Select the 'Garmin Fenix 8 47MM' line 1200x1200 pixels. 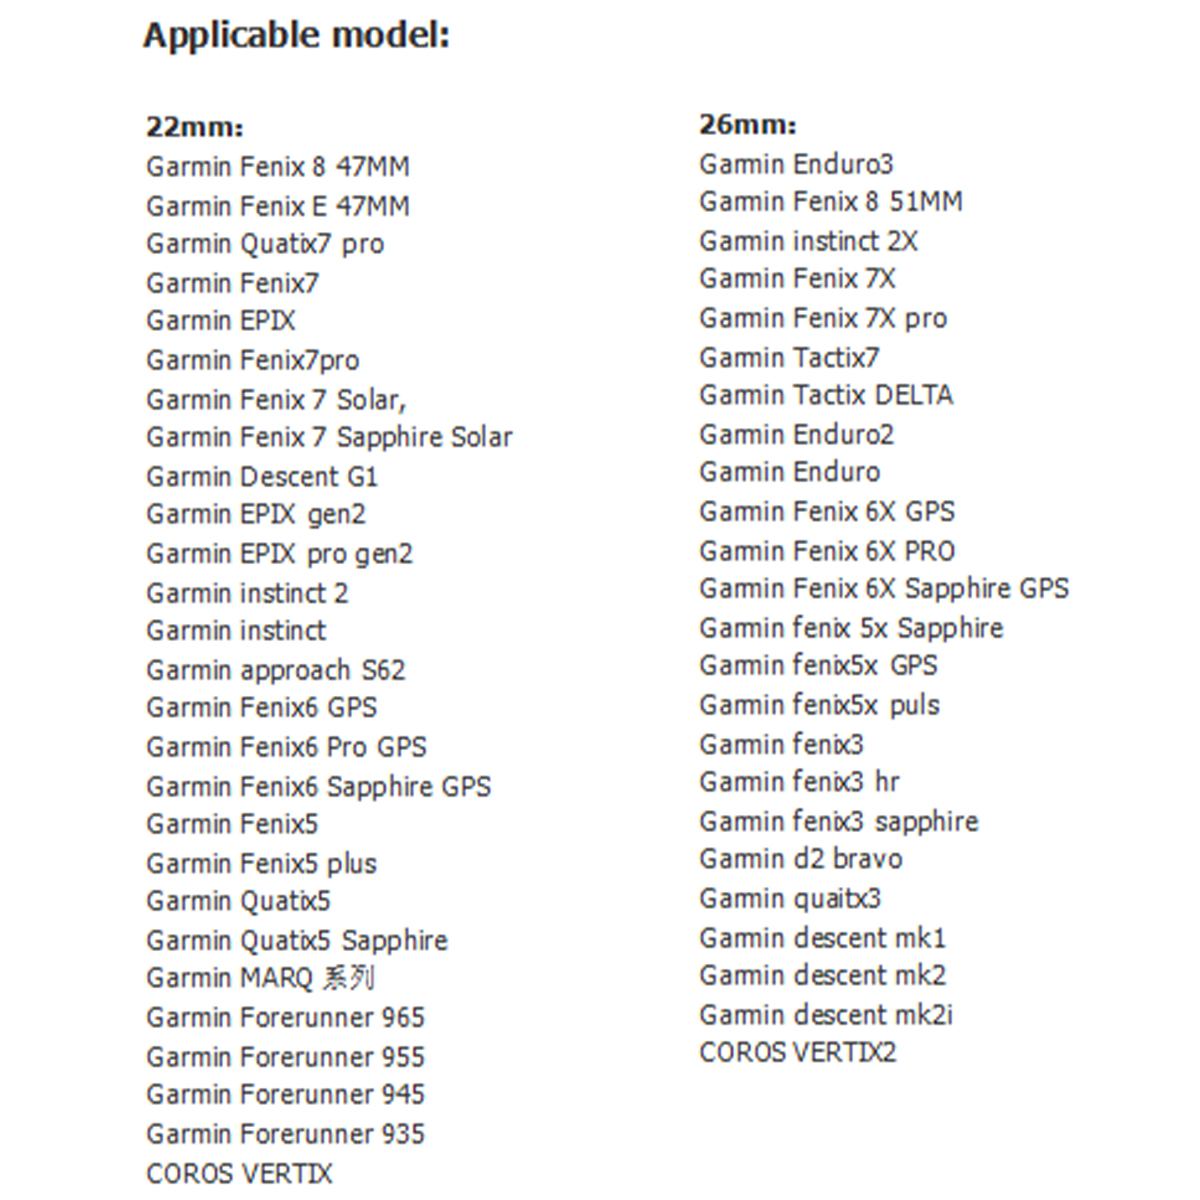277,166
